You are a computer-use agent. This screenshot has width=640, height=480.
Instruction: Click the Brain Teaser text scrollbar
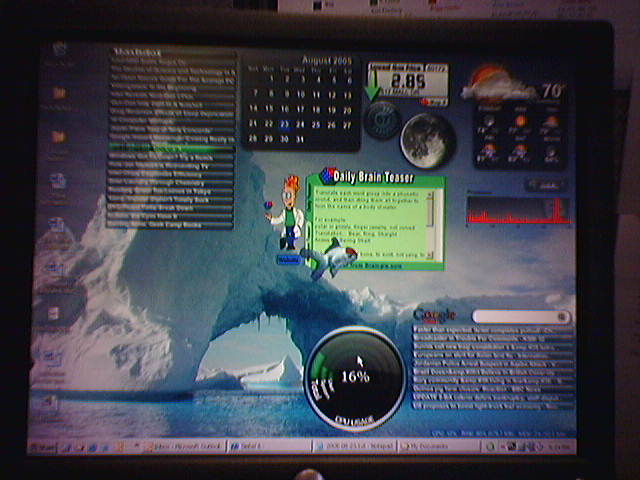pyautogui.click(x=431, y=224)
